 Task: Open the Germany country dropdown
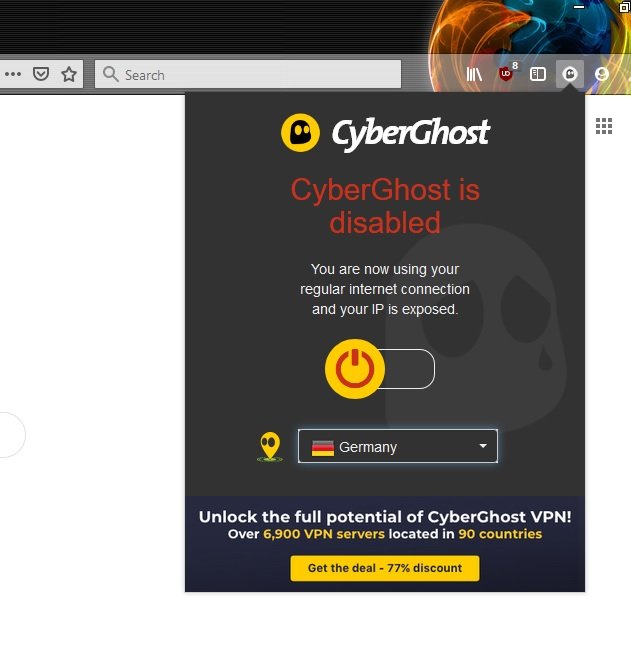[398, 446]
